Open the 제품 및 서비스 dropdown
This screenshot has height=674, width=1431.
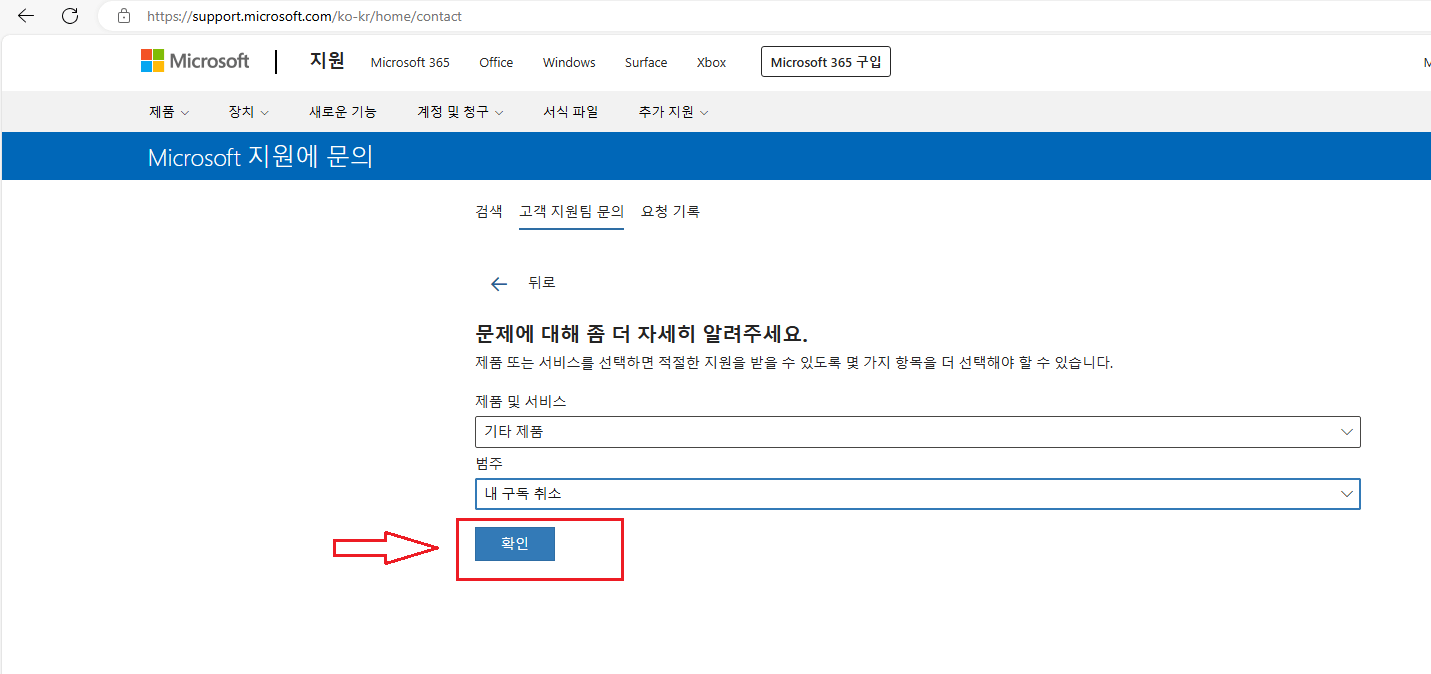click(917, 432)
